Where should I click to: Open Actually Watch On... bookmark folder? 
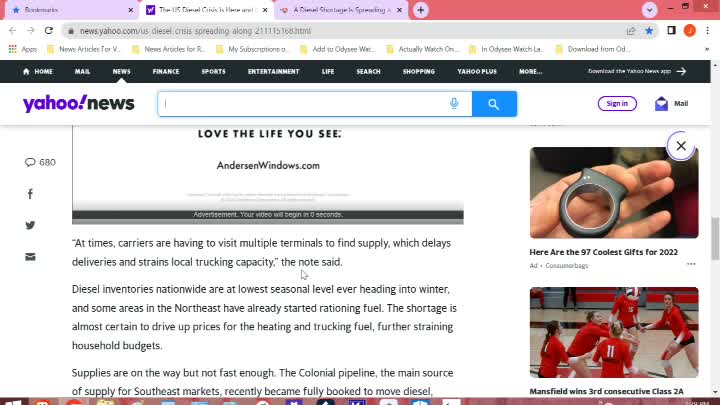pyautogui.click(x=423, y=49)
